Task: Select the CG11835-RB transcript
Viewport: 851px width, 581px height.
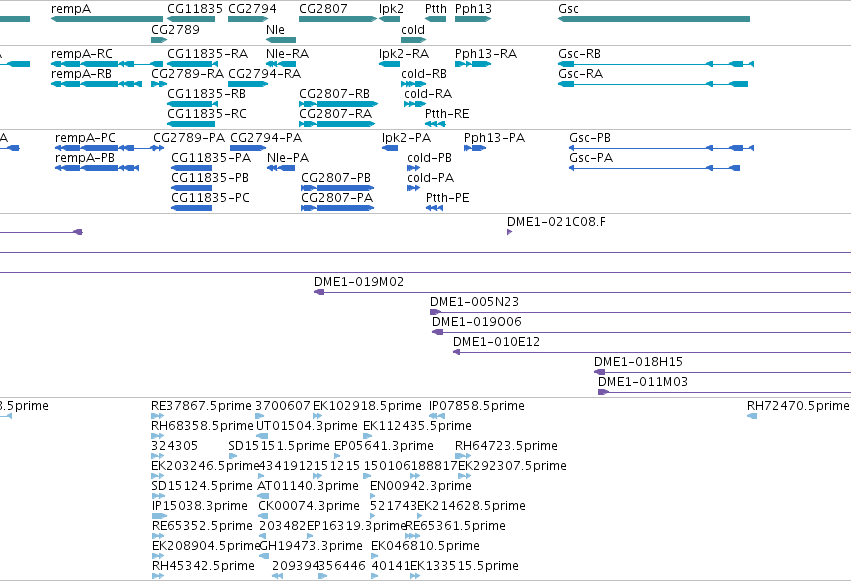Action: coord(193,104)
